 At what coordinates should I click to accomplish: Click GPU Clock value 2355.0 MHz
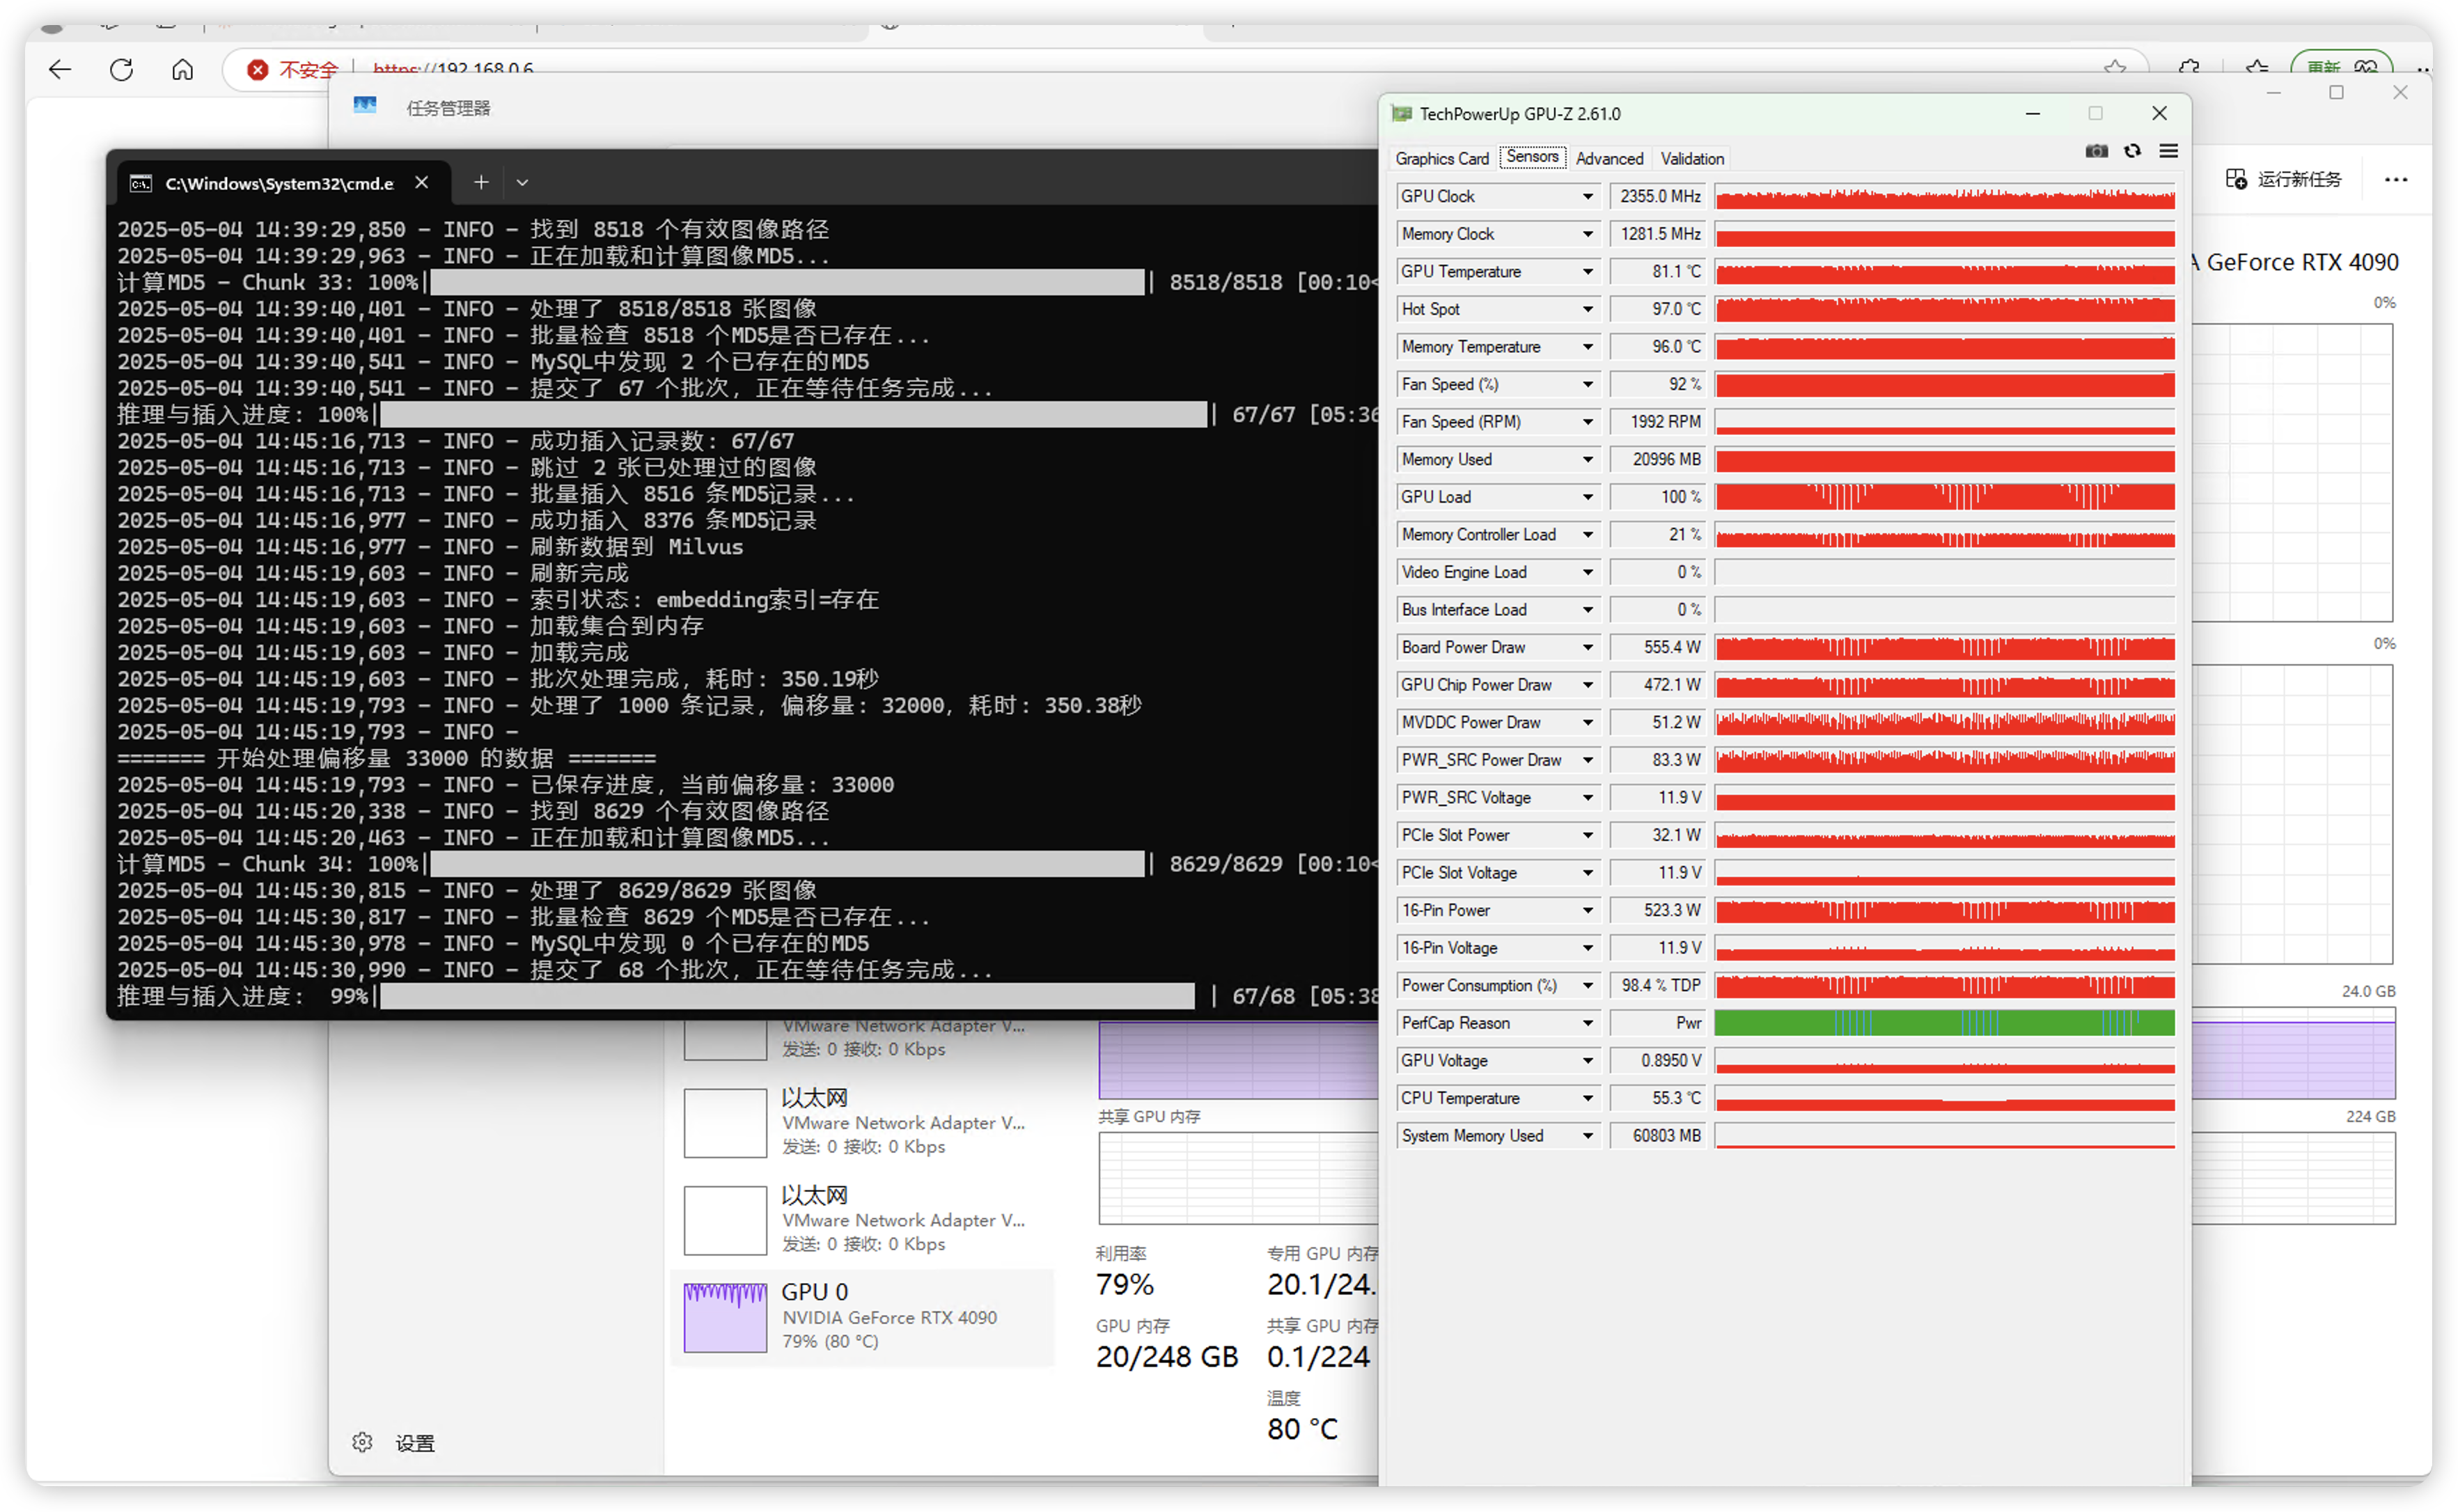pyautogui.click(x=1658, y=196)
